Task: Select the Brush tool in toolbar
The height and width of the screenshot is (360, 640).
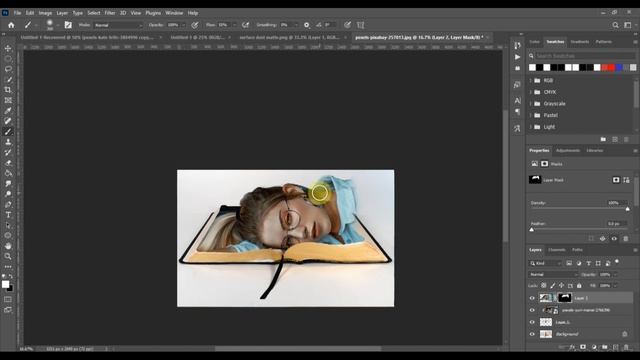Action: 8,131
